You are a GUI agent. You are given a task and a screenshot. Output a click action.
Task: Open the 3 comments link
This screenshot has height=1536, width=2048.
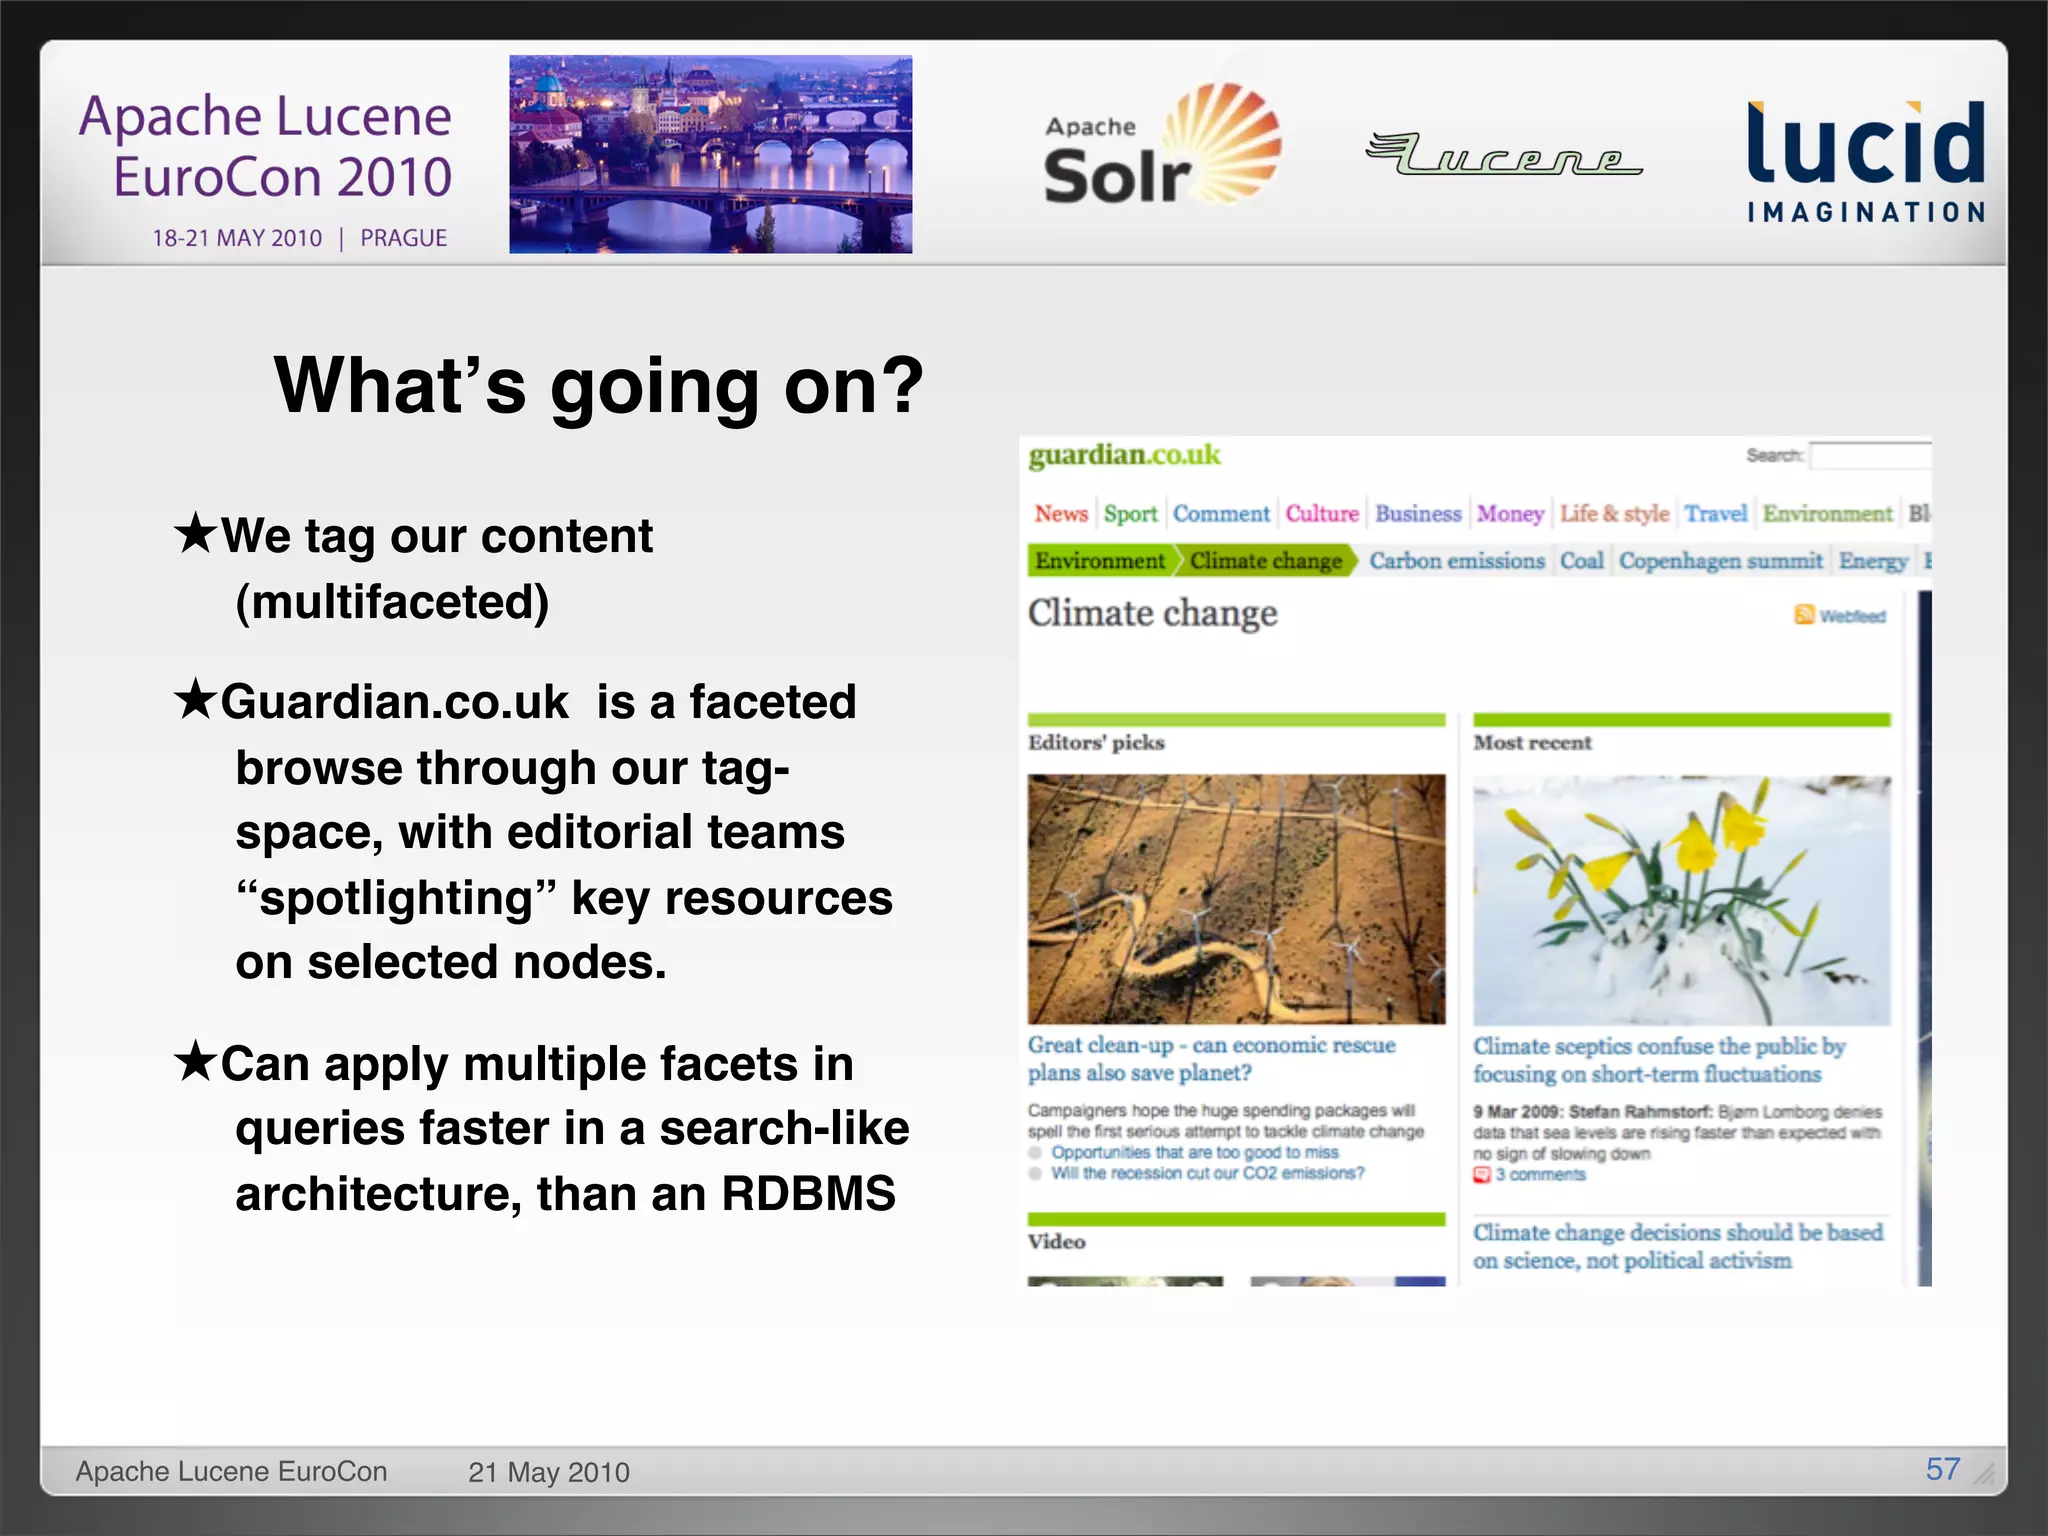coord(1540,1175)
